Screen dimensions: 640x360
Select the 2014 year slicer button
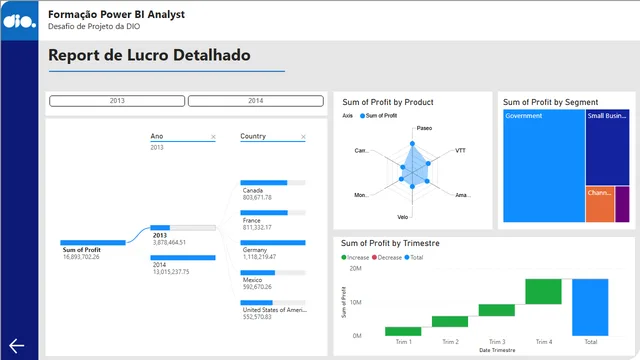[256, 101]
